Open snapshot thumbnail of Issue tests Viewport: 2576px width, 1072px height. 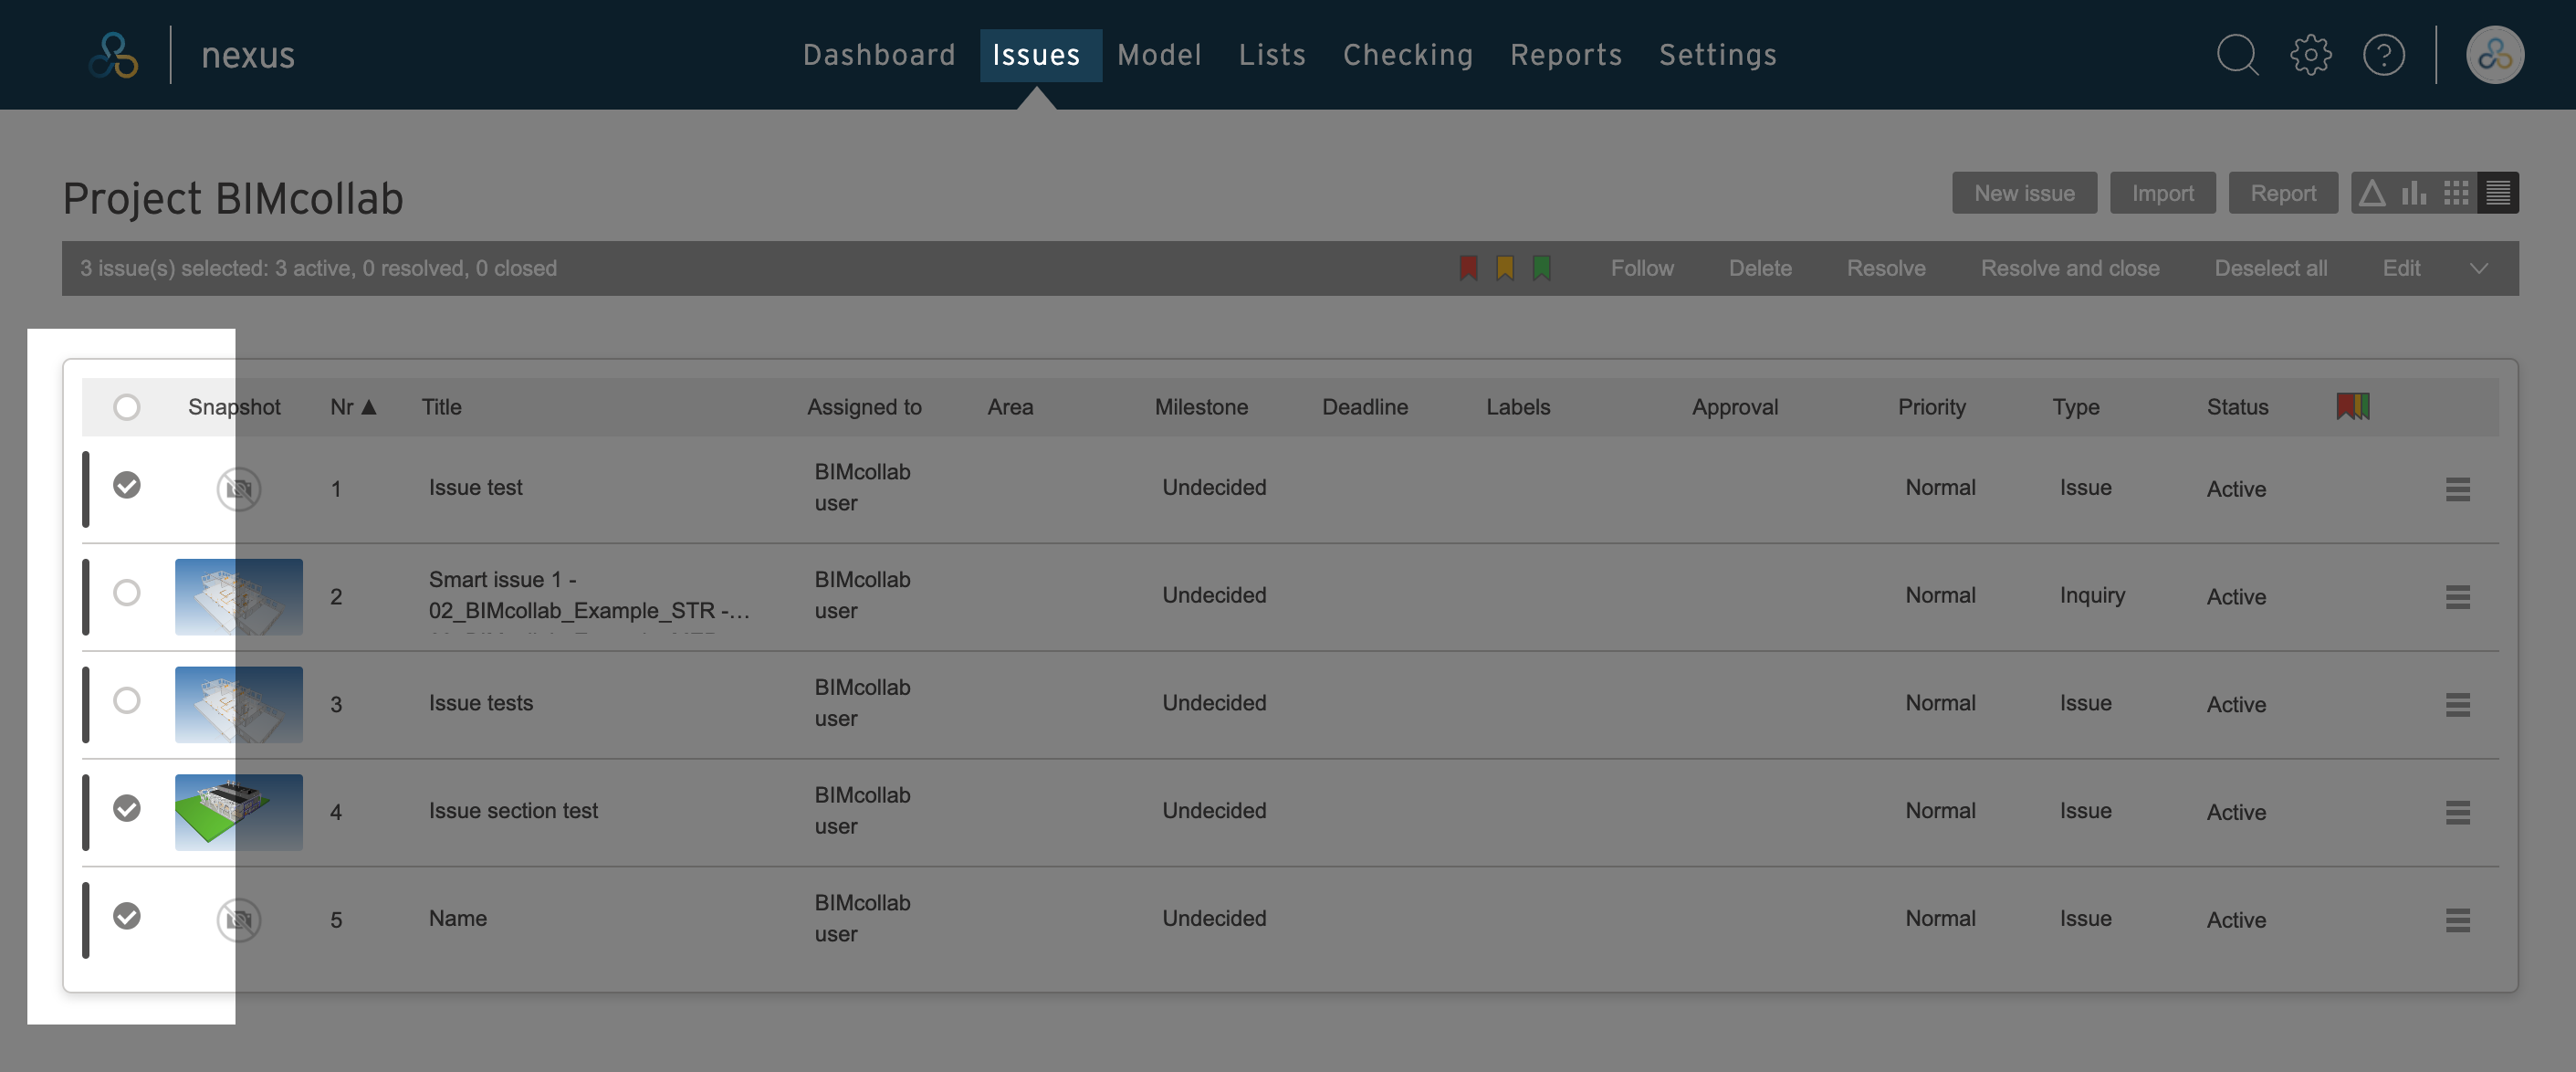(239, 705)
